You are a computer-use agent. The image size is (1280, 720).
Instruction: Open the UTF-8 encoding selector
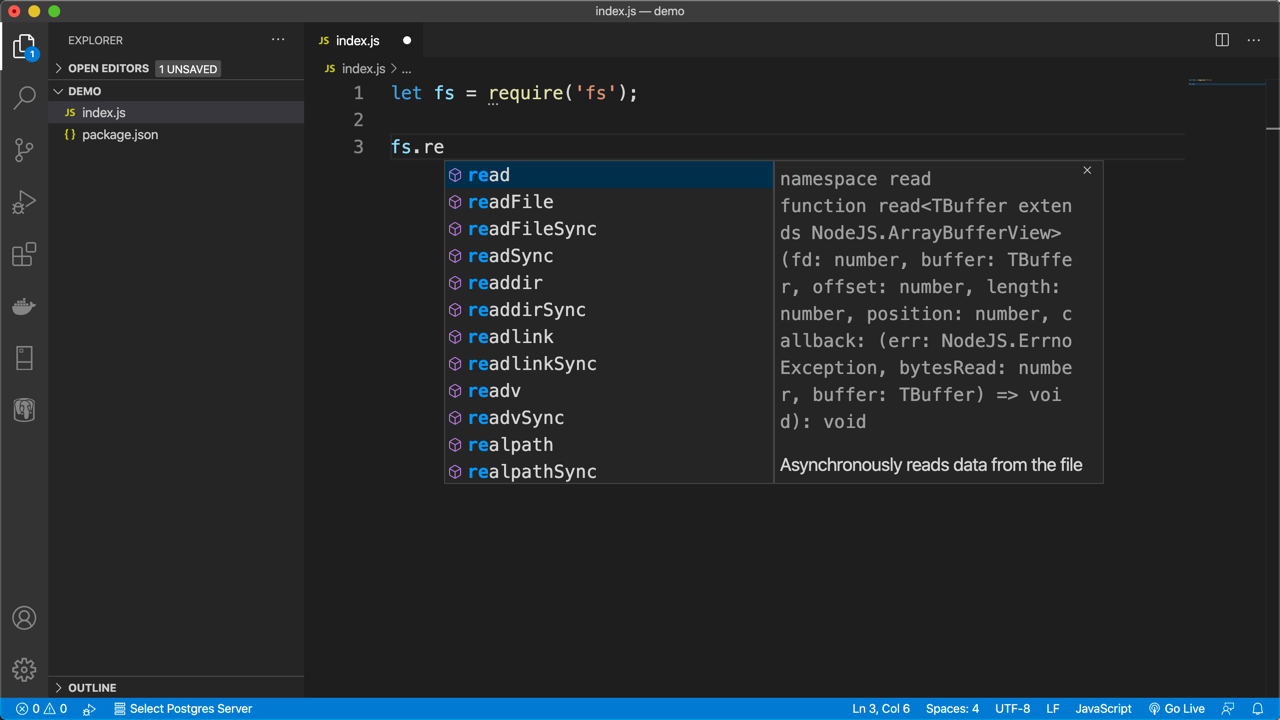click(x=1012, y=709)
